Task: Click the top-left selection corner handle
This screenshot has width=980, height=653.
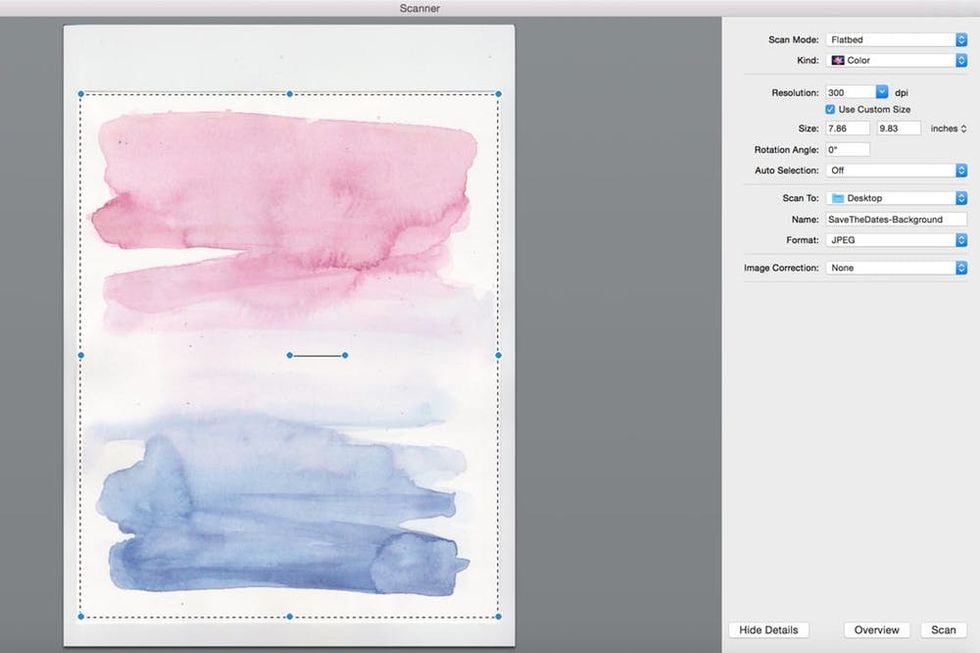Action: tap(81, 94)
